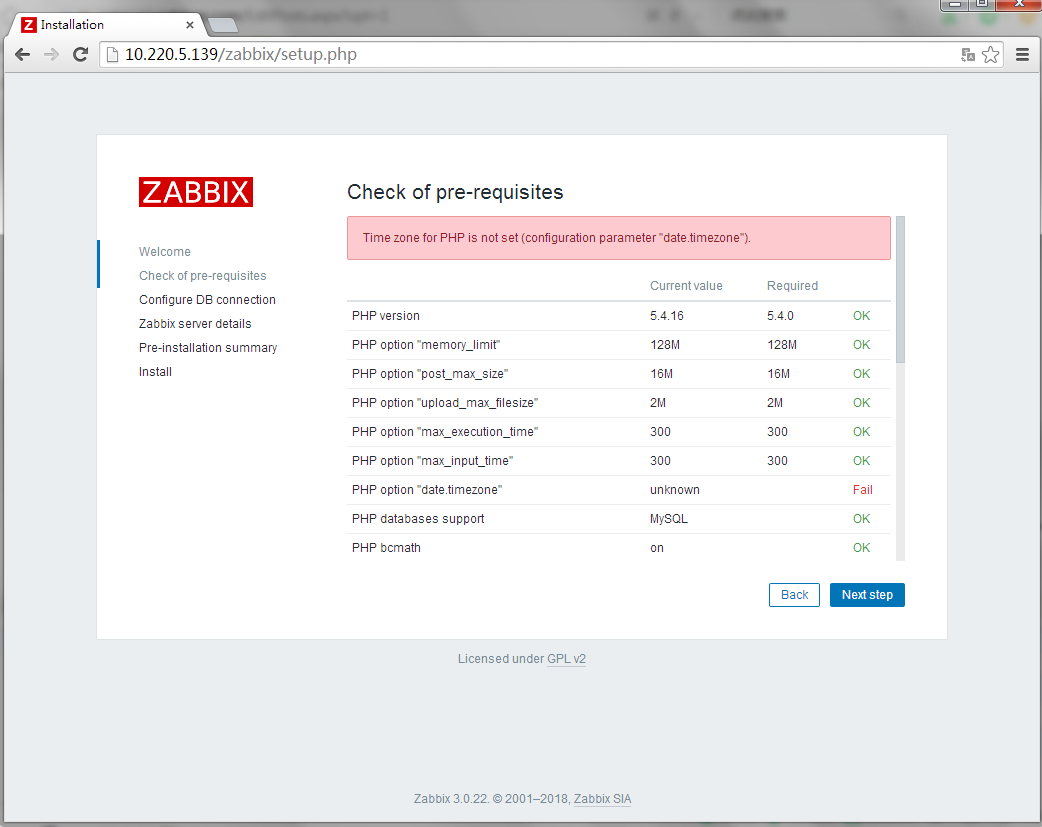
Task: Click the "MySQL" value
Action: pos(669,519)
